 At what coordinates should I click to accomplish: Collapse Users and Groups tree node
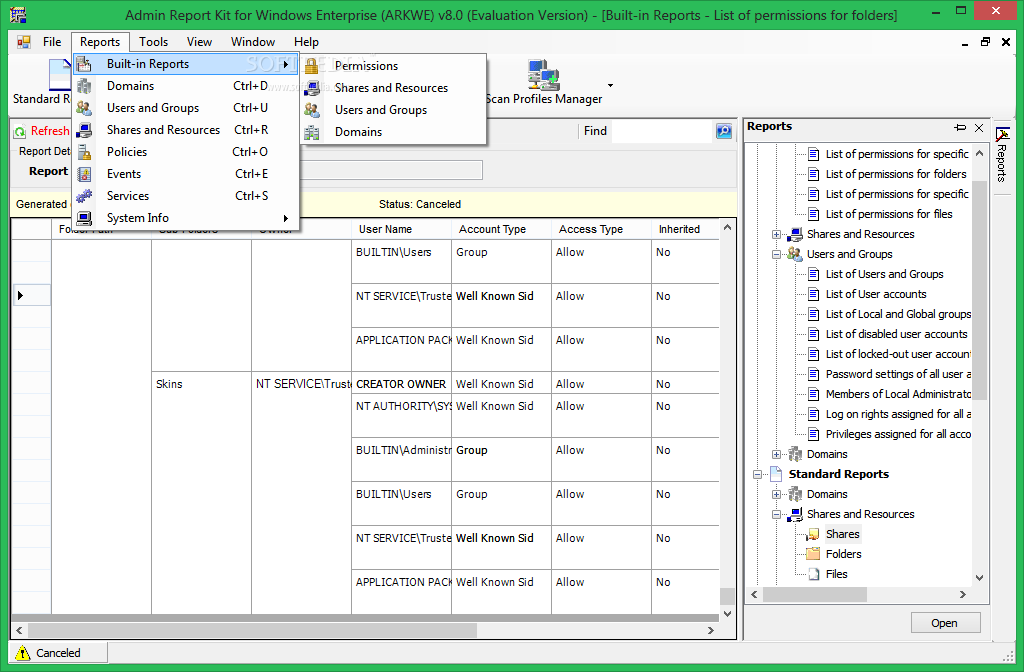click(776, 254)
